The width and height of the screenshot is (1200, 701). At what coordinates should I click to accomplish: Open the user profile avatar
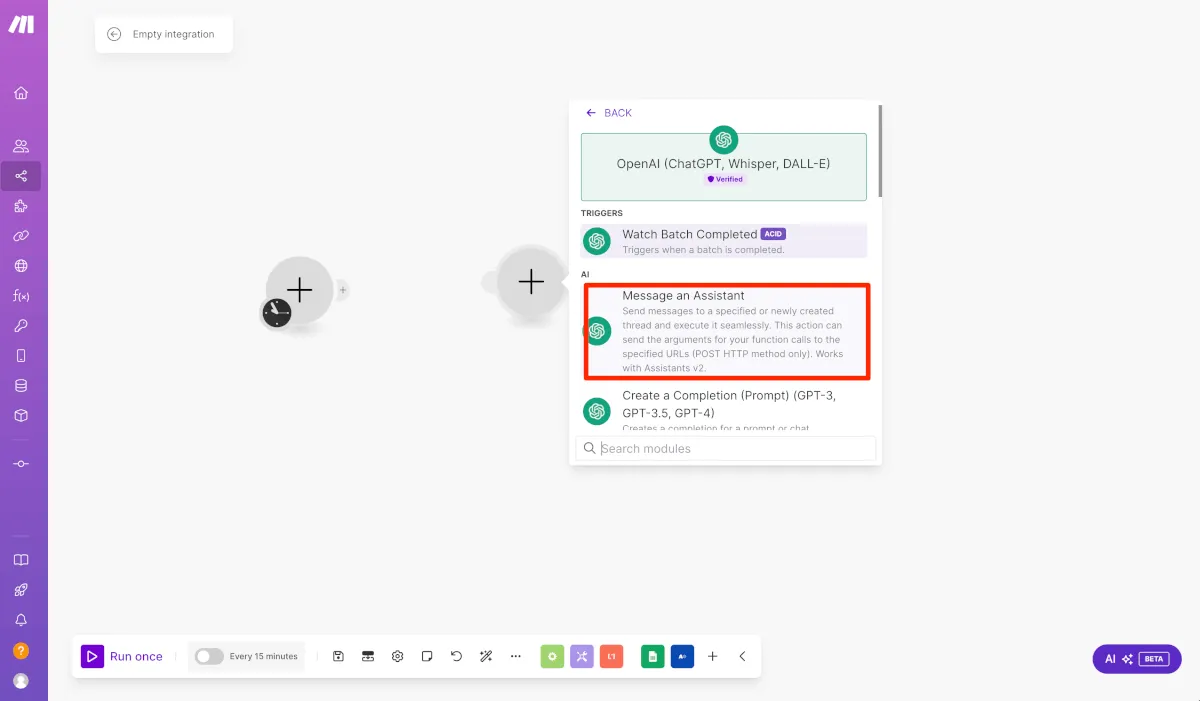click(x=21, y=681)
